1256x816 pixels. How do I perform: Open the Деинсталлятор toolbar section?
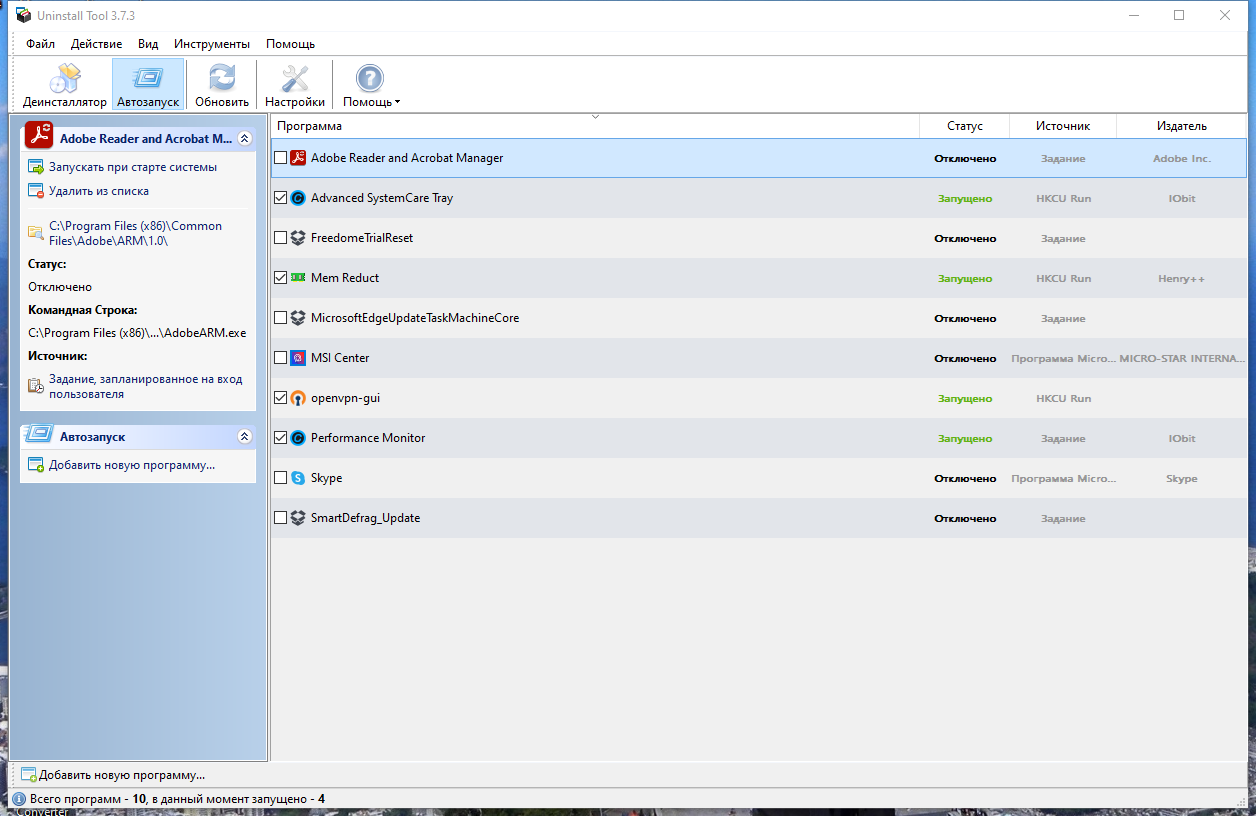pyautogui.click(x=65, y=85)
